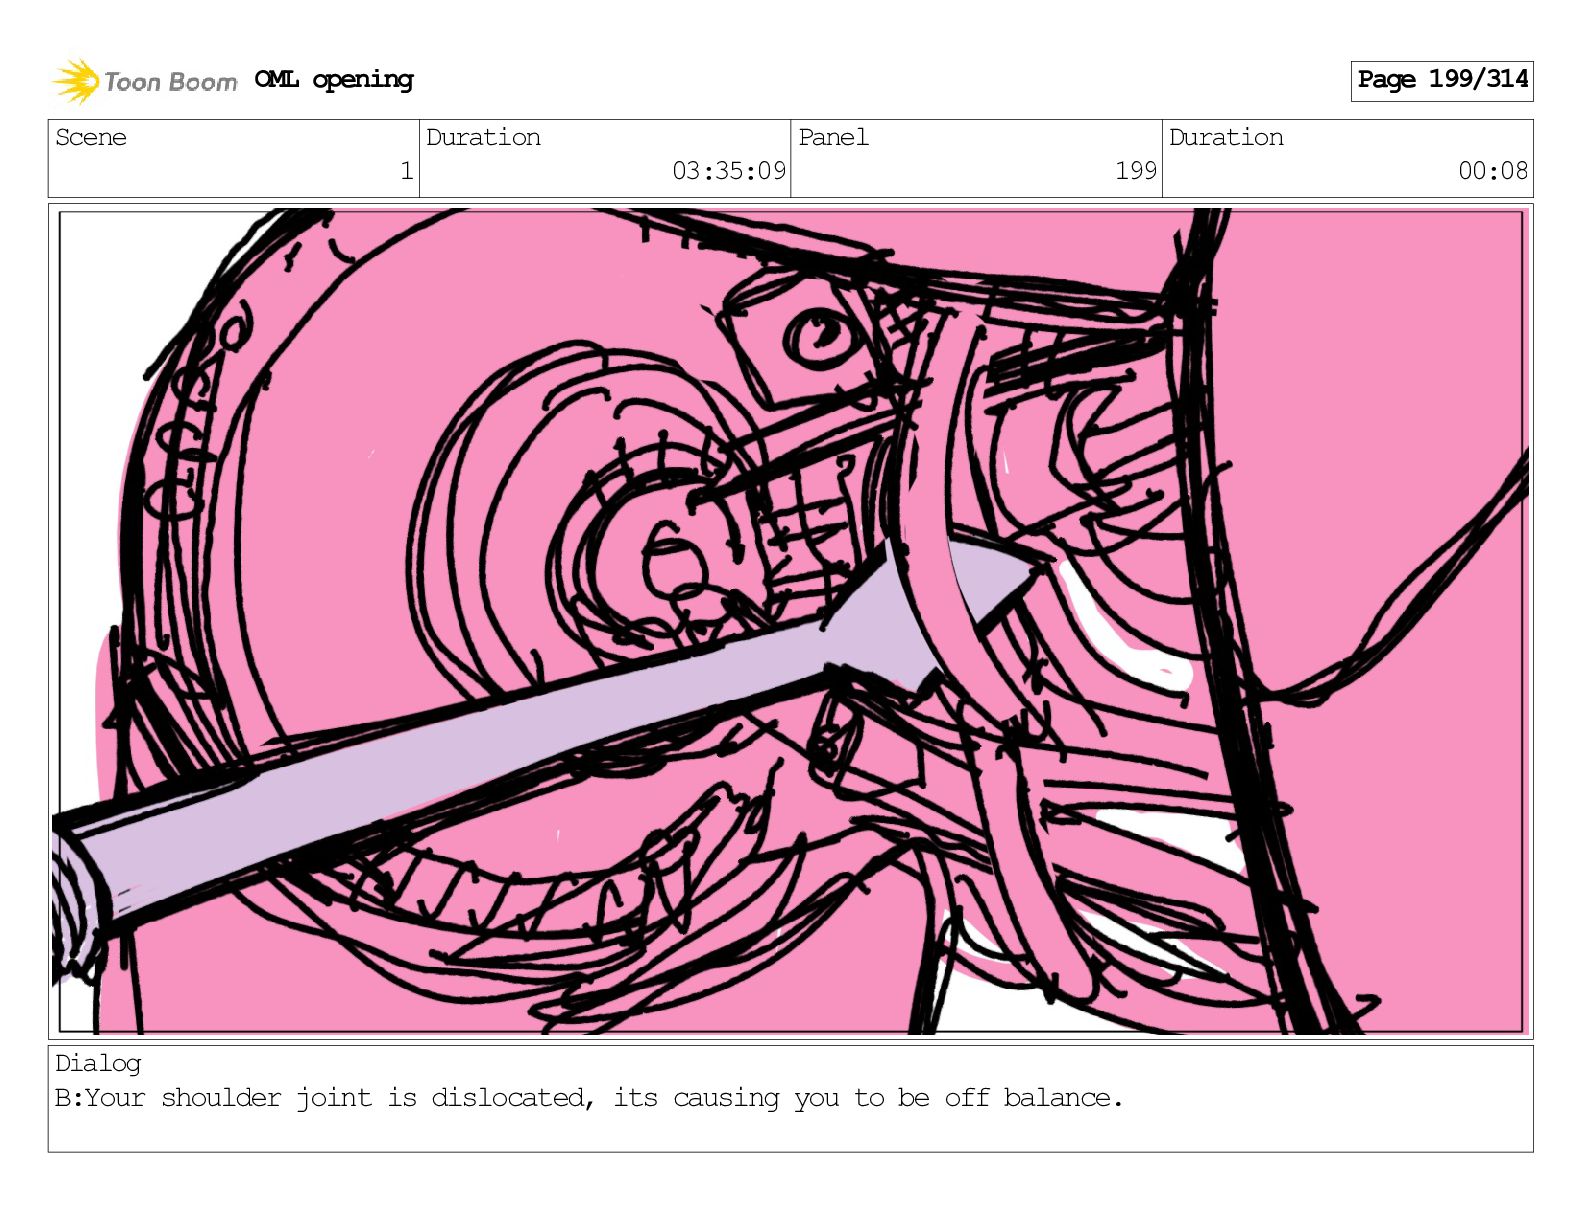Click the storyboard panel drawing
This screenshot has height=1224, width=1584.
(791, 621)
